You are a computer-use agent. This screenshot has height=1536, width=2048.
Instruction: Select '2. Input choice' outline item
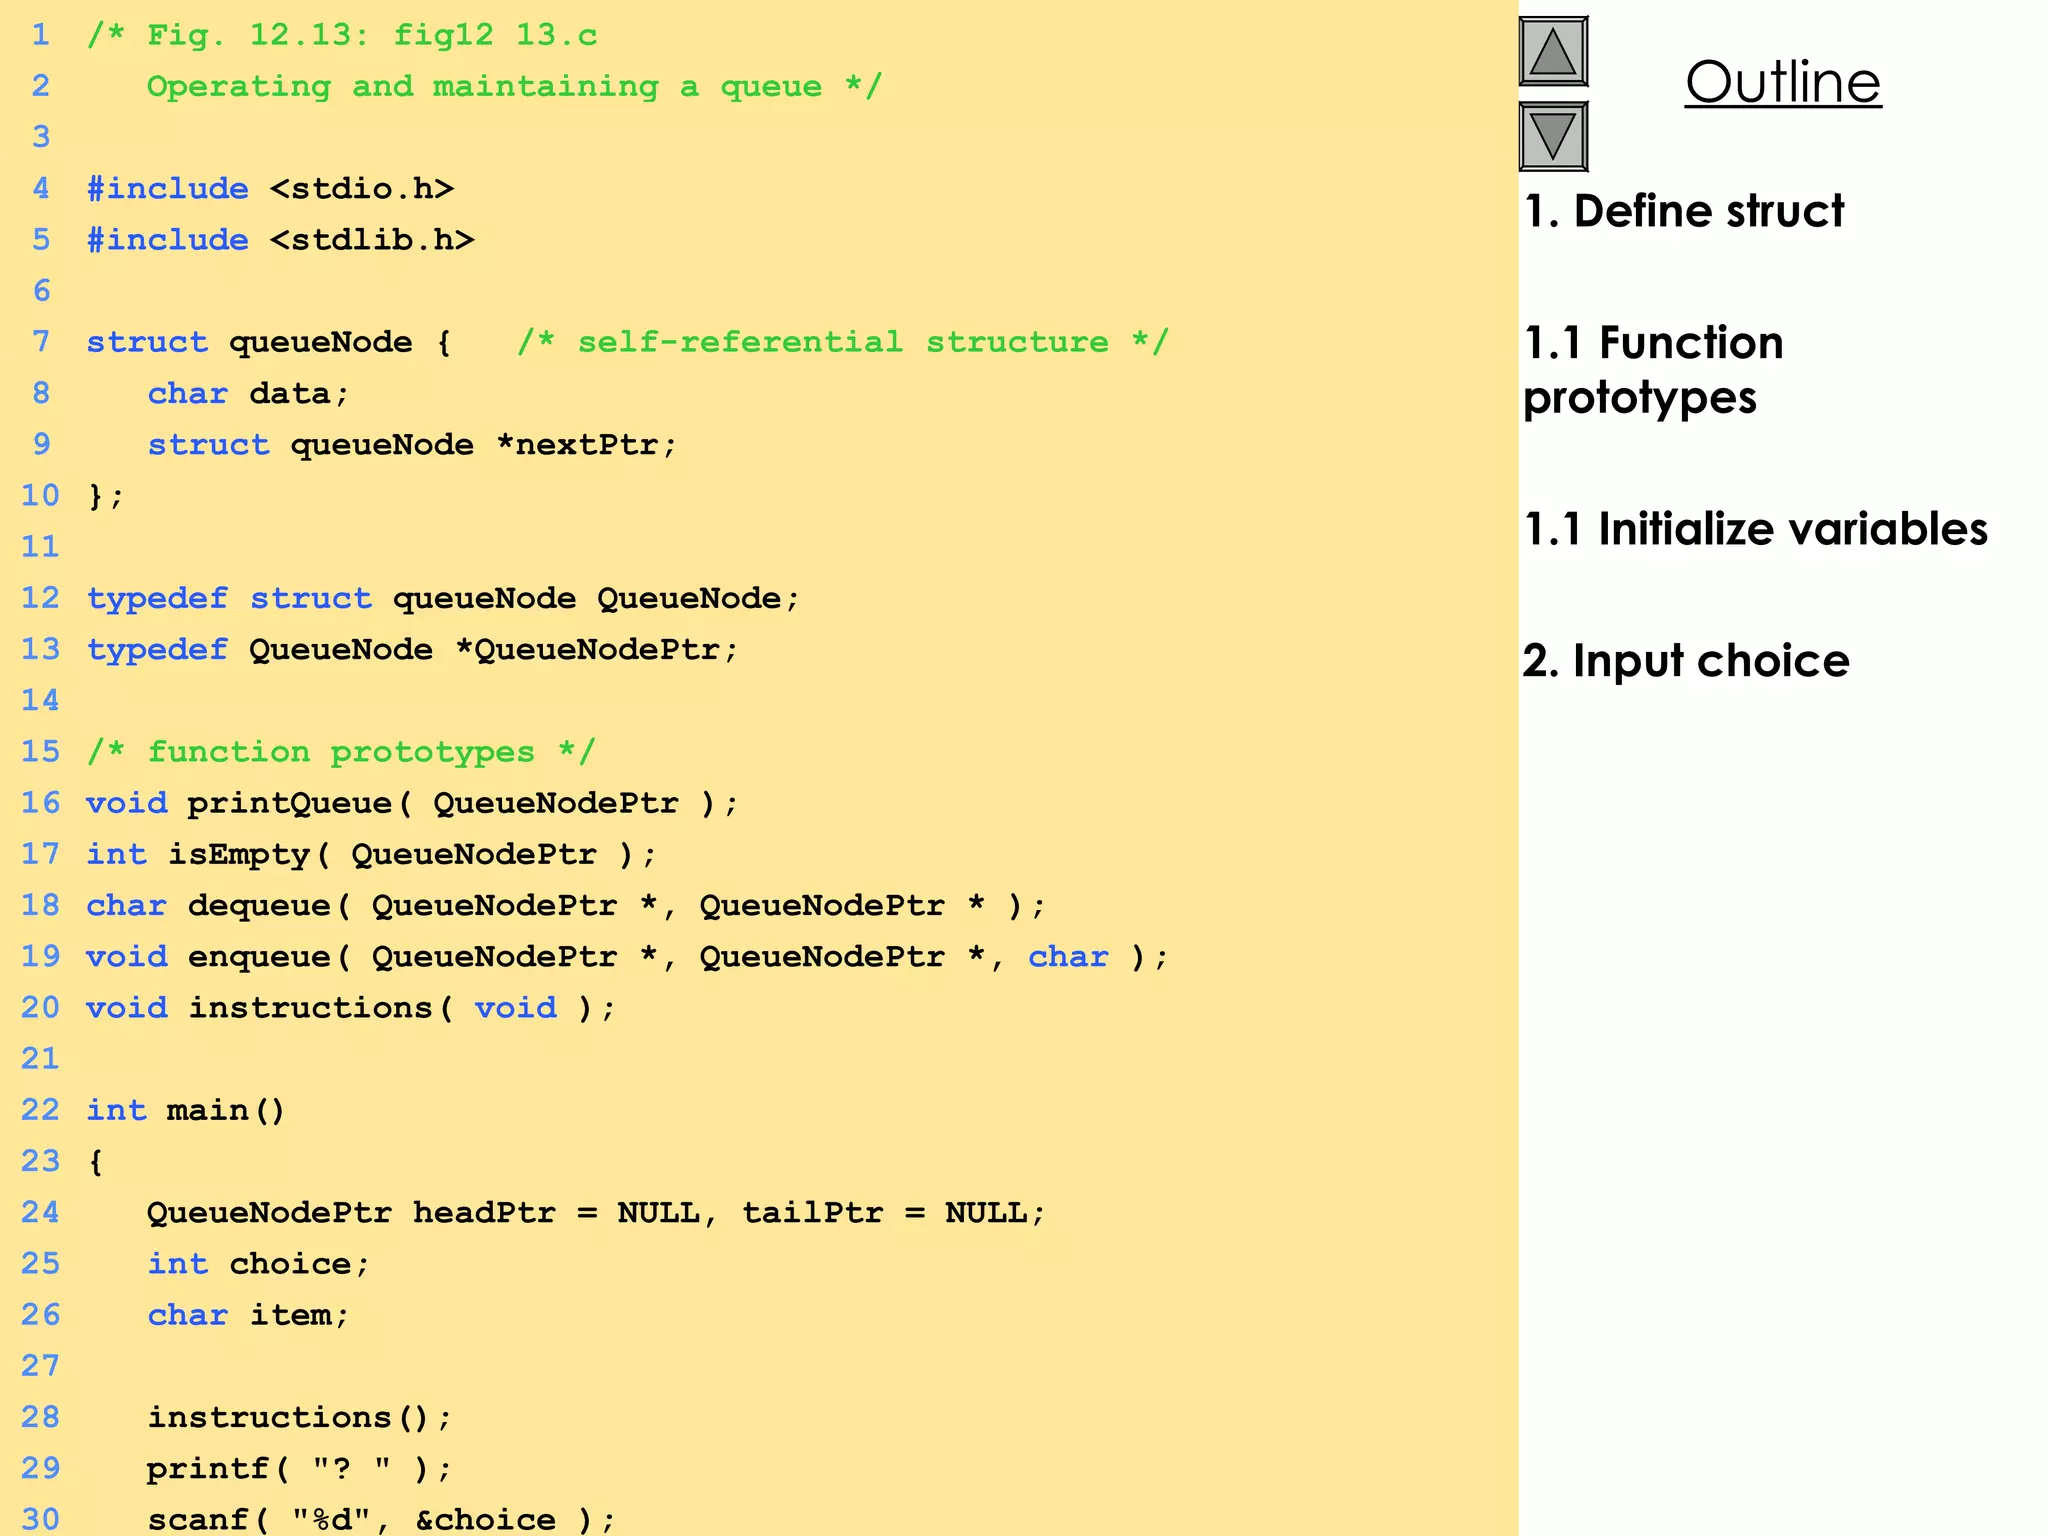(x=1686, y=661)
